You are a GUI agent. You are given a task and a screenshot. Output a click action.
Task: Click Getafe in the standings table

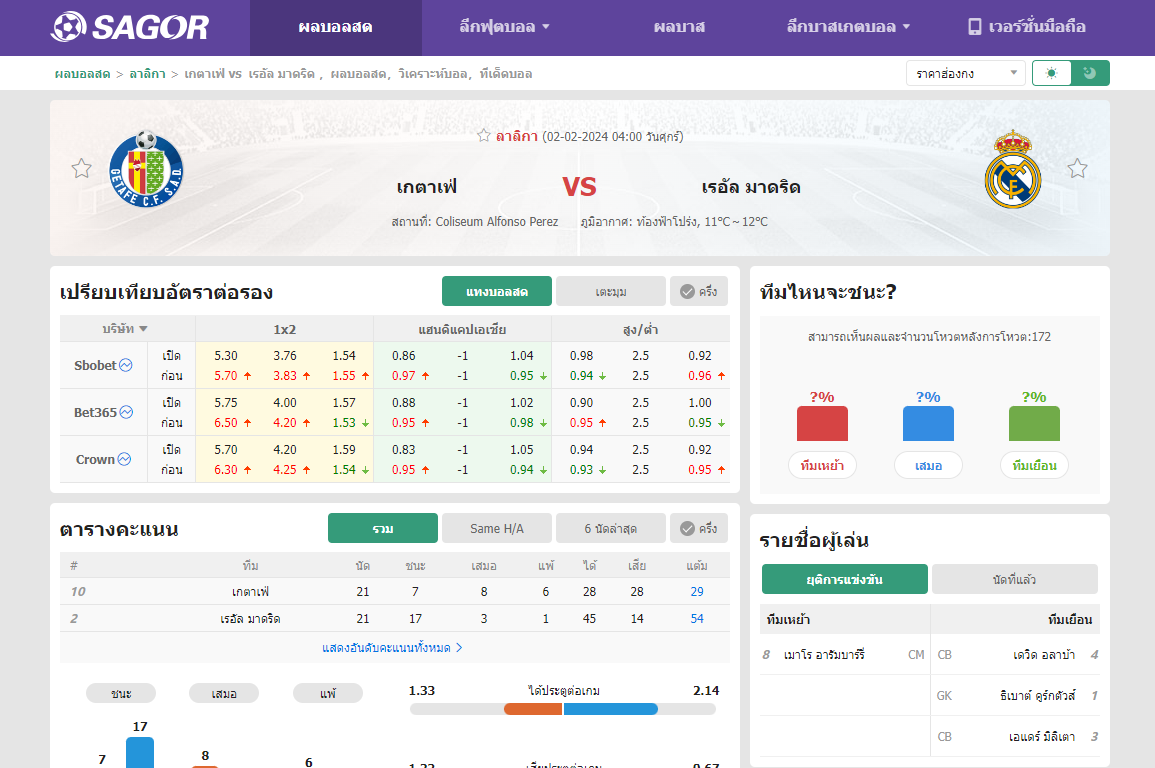click(250, 591)
